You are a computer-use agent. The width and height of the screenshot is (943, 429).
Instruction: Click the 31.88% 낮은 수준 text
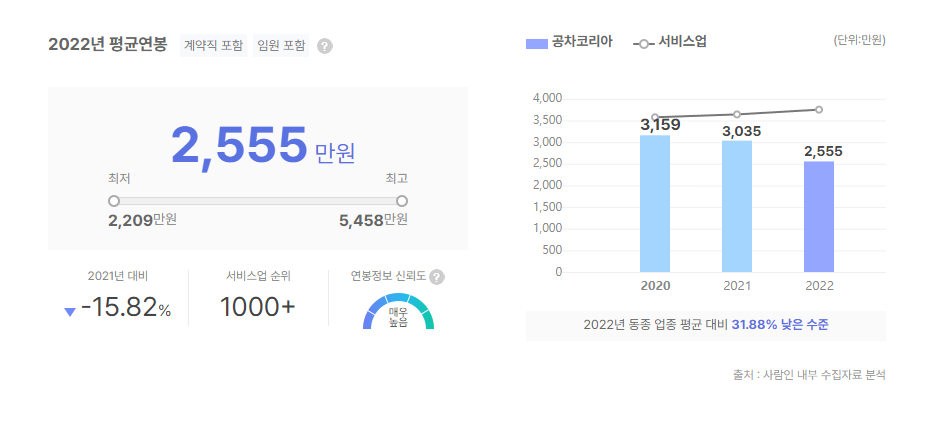[x=780, y=325]
